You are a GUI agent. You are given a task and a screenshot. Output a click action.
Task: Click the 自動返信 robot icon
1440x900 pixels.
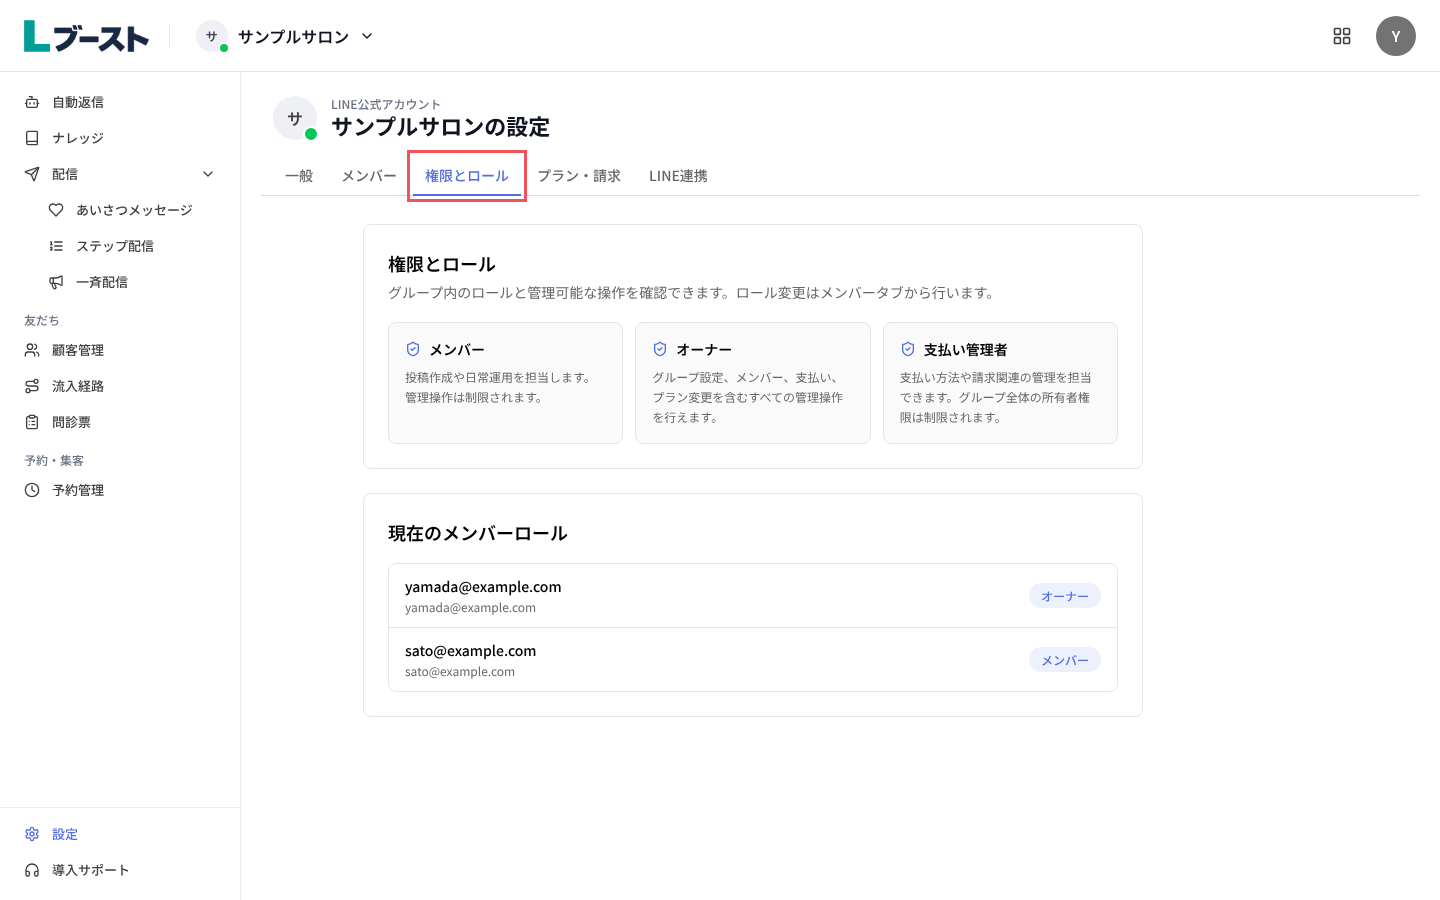click(x=32, y=102)
